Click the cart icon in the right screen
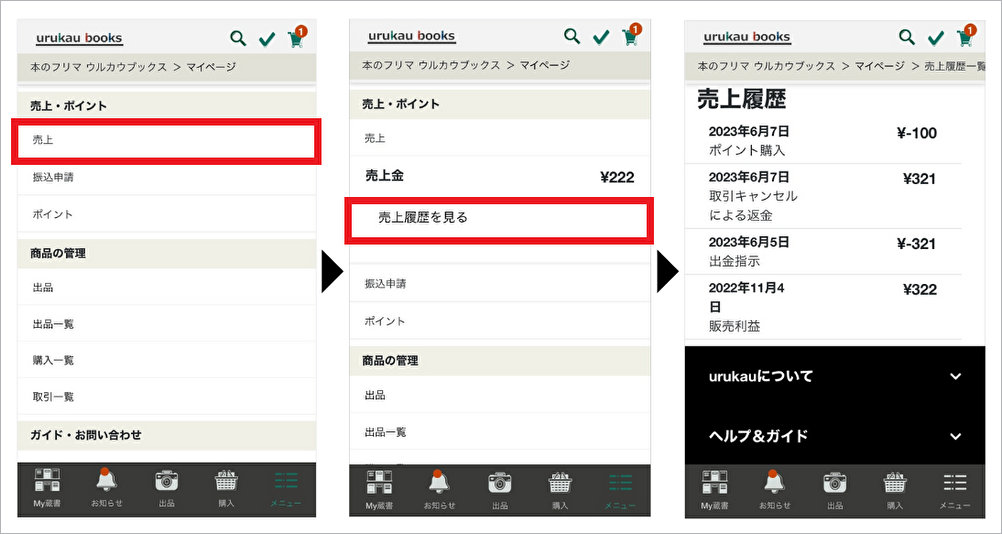This screenshot has width=1002, height=534. (x=964, y=38)
